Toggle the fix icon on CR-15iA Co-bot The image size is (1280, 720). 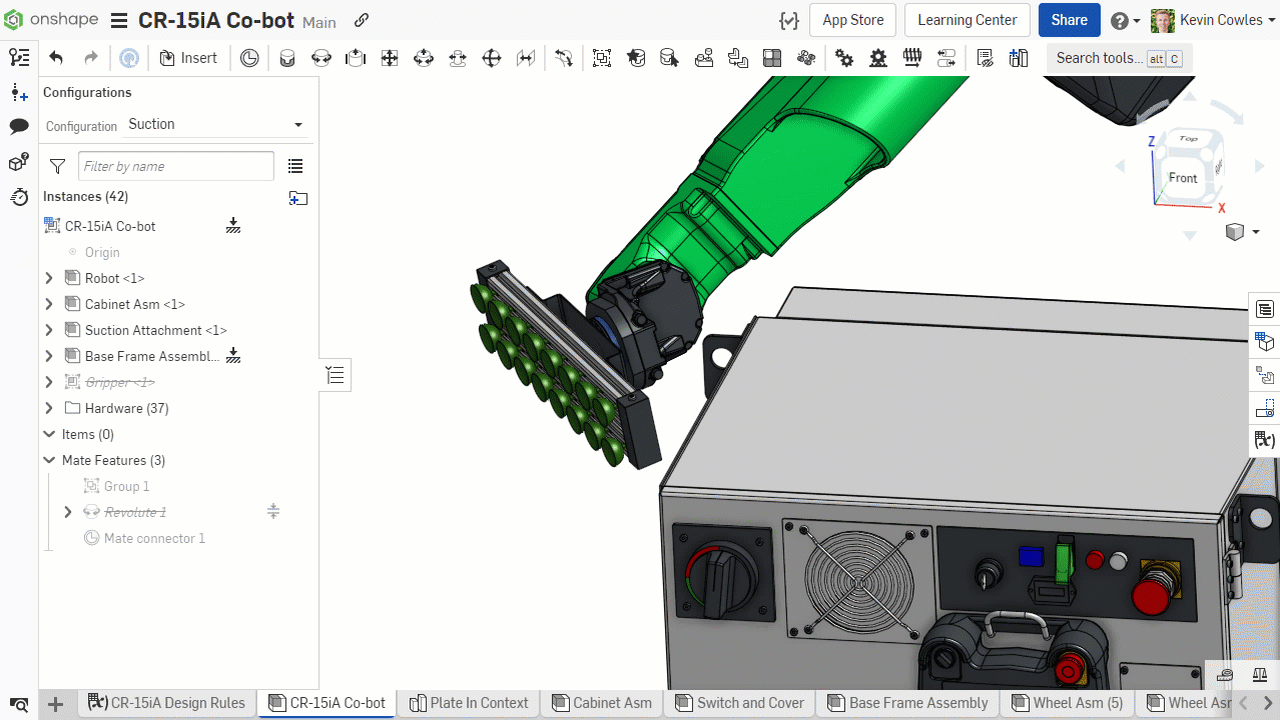pos(233,226)
